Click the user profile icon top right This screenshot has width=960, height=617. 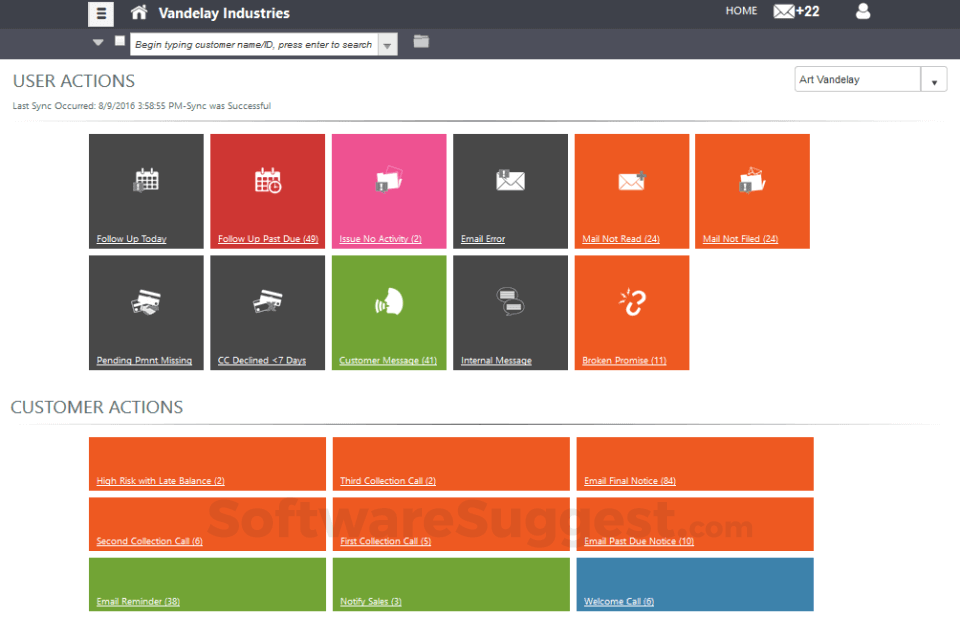pos(862,13)
